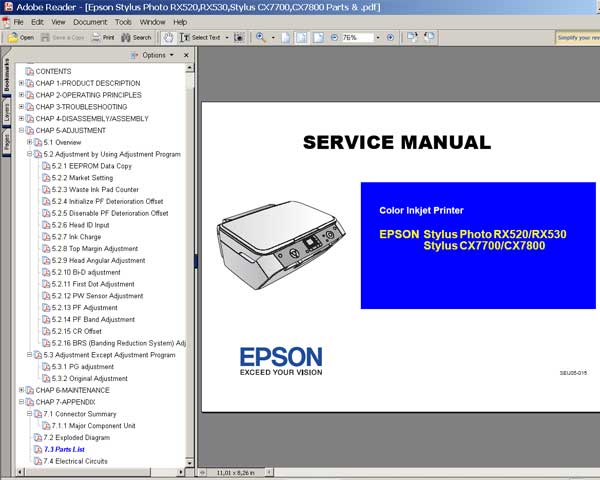
Task: Select the Zoom In magnifier tool
Action: 261,38
